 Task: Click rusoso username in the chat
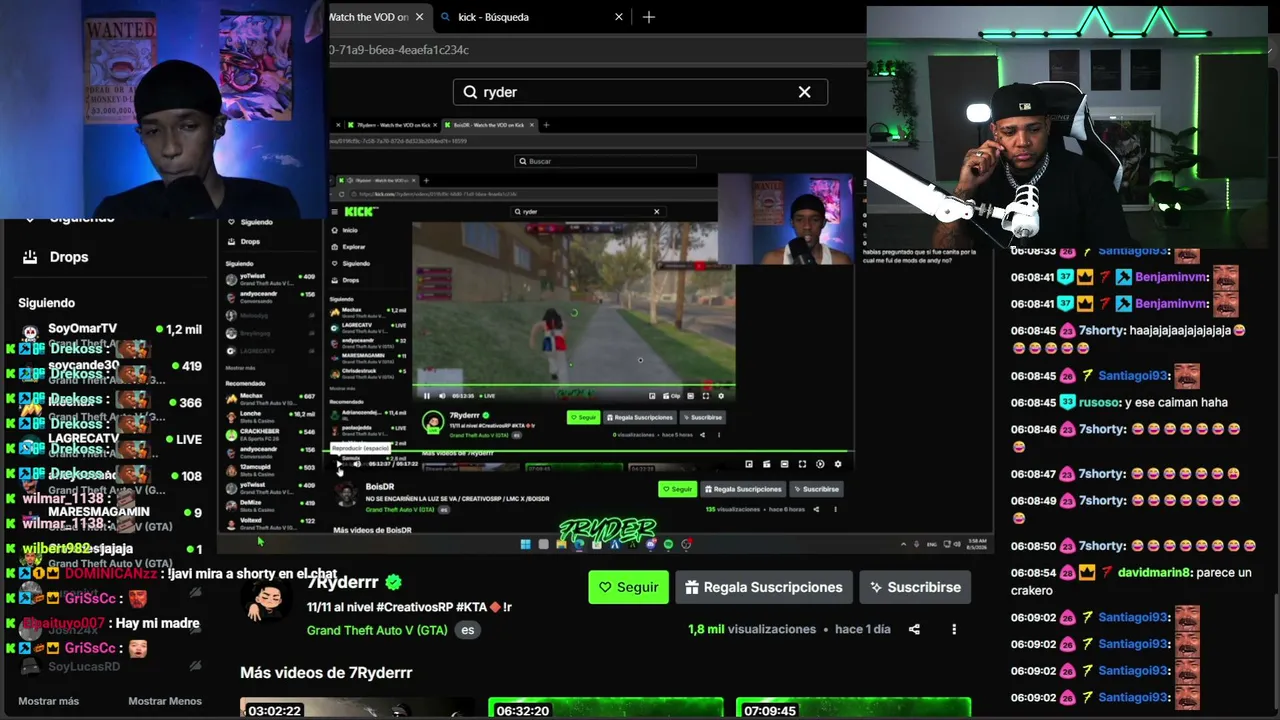[1099, 403]
